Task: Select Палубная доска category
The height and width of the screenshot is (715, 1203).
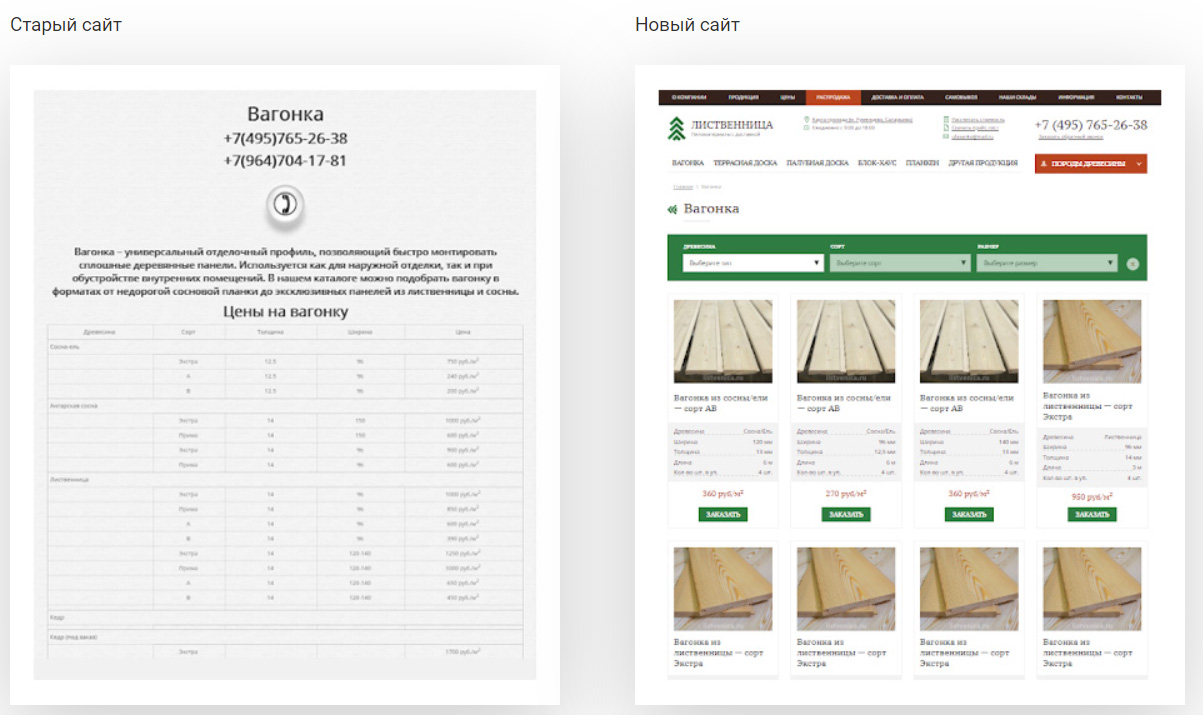Action: pos(817,163)
